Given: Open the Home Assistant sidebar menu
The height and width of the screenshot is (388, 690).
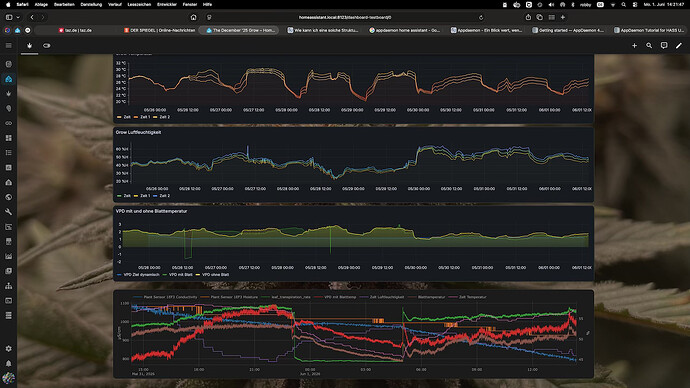Looking at the screenshot, I should tap(8, 45).
